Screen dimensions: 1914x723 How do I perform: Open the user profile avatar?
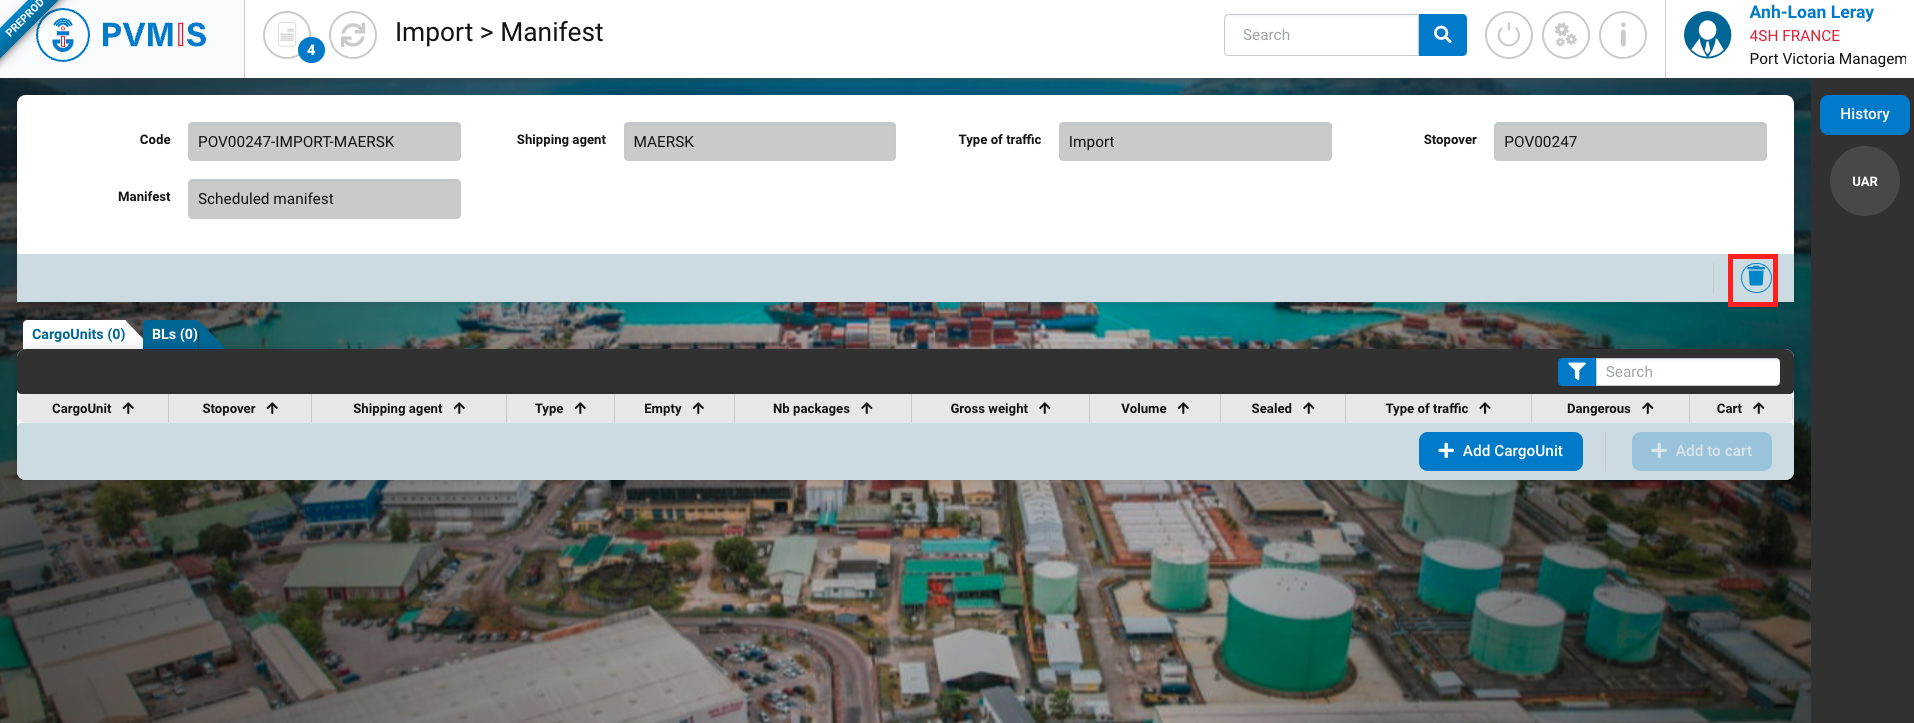tap(1707, 36)
